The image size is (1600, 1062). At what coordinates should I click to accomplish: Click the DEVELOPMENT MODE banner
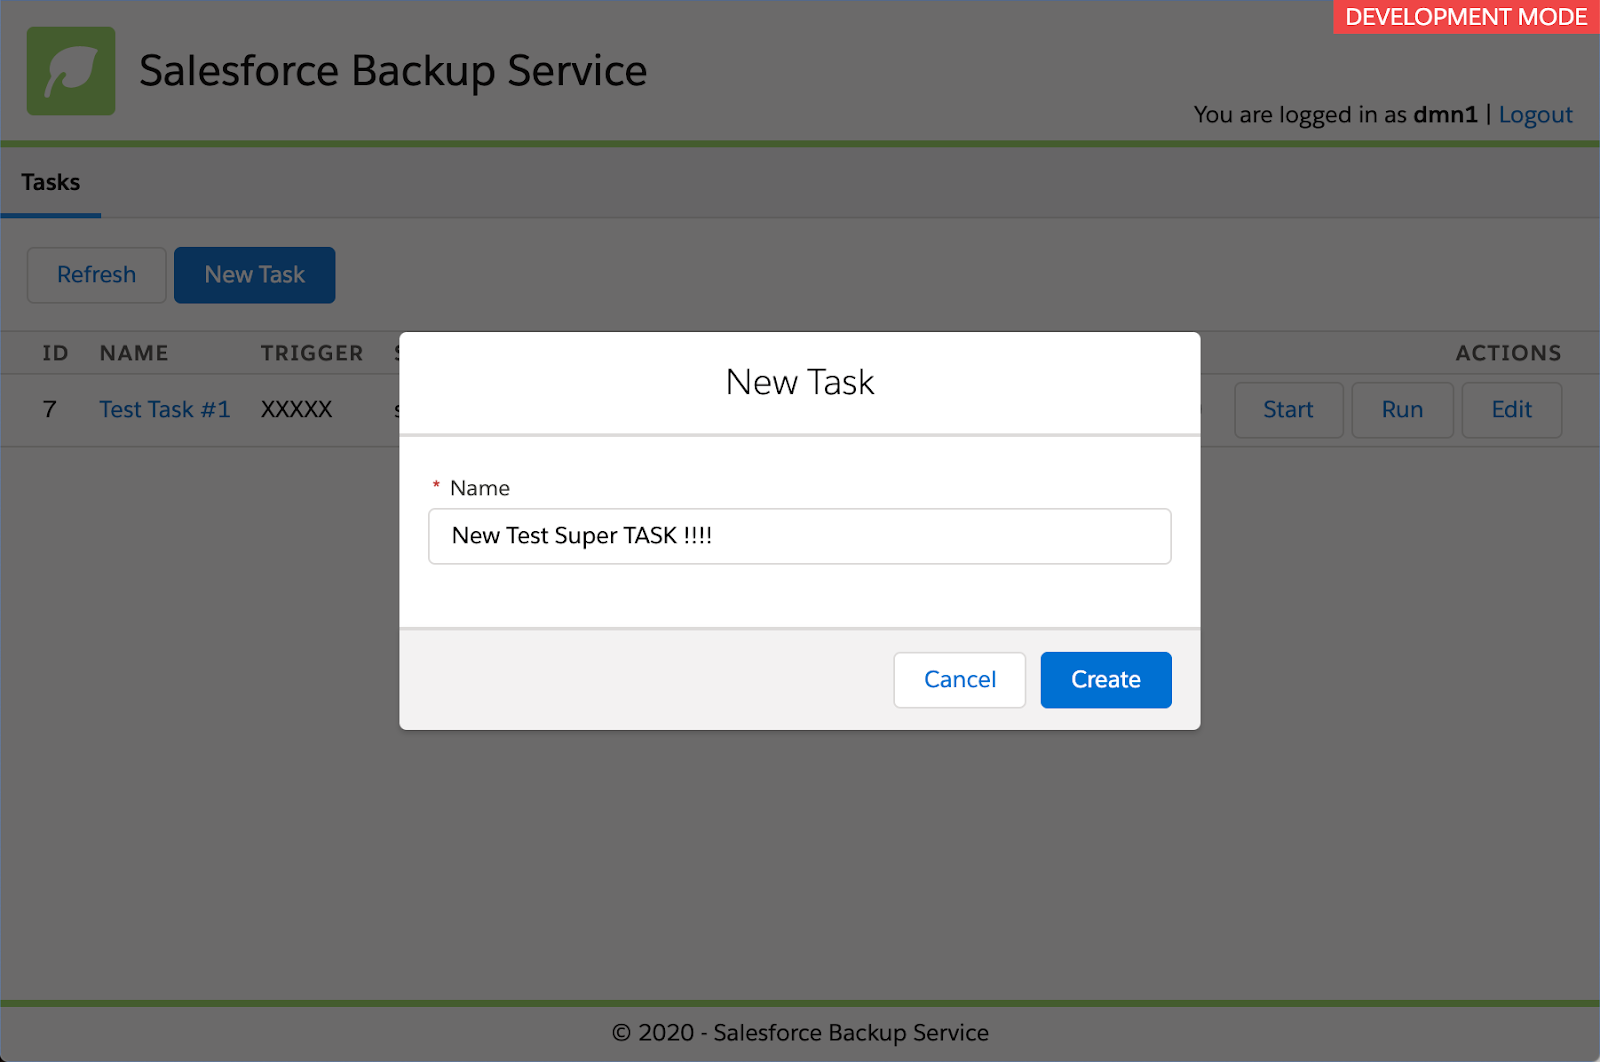pos(1466,17)
